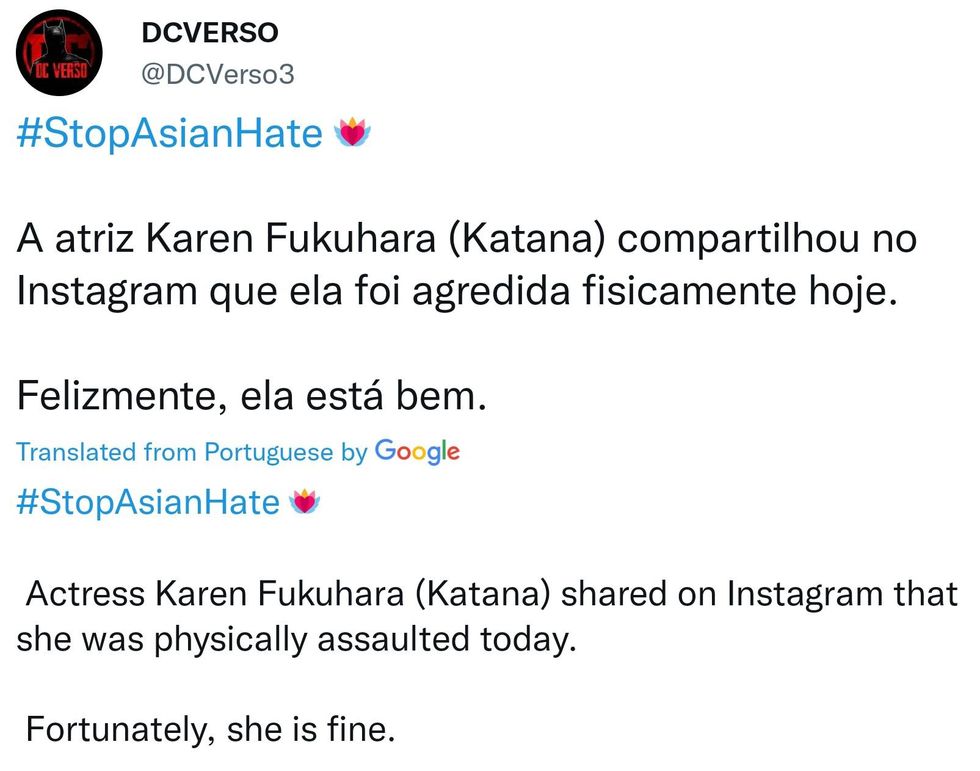
Task: Click the lotus heart emoji beside the first hashtag
Action: click(352, 132)
